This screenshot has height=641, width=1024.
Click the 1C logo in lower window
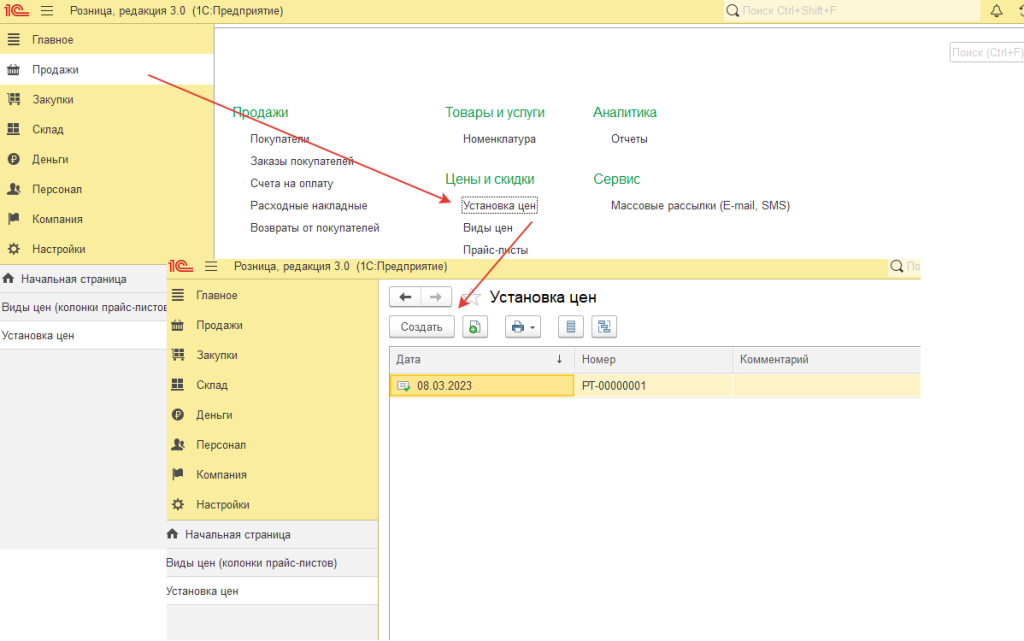pos(181,266)
